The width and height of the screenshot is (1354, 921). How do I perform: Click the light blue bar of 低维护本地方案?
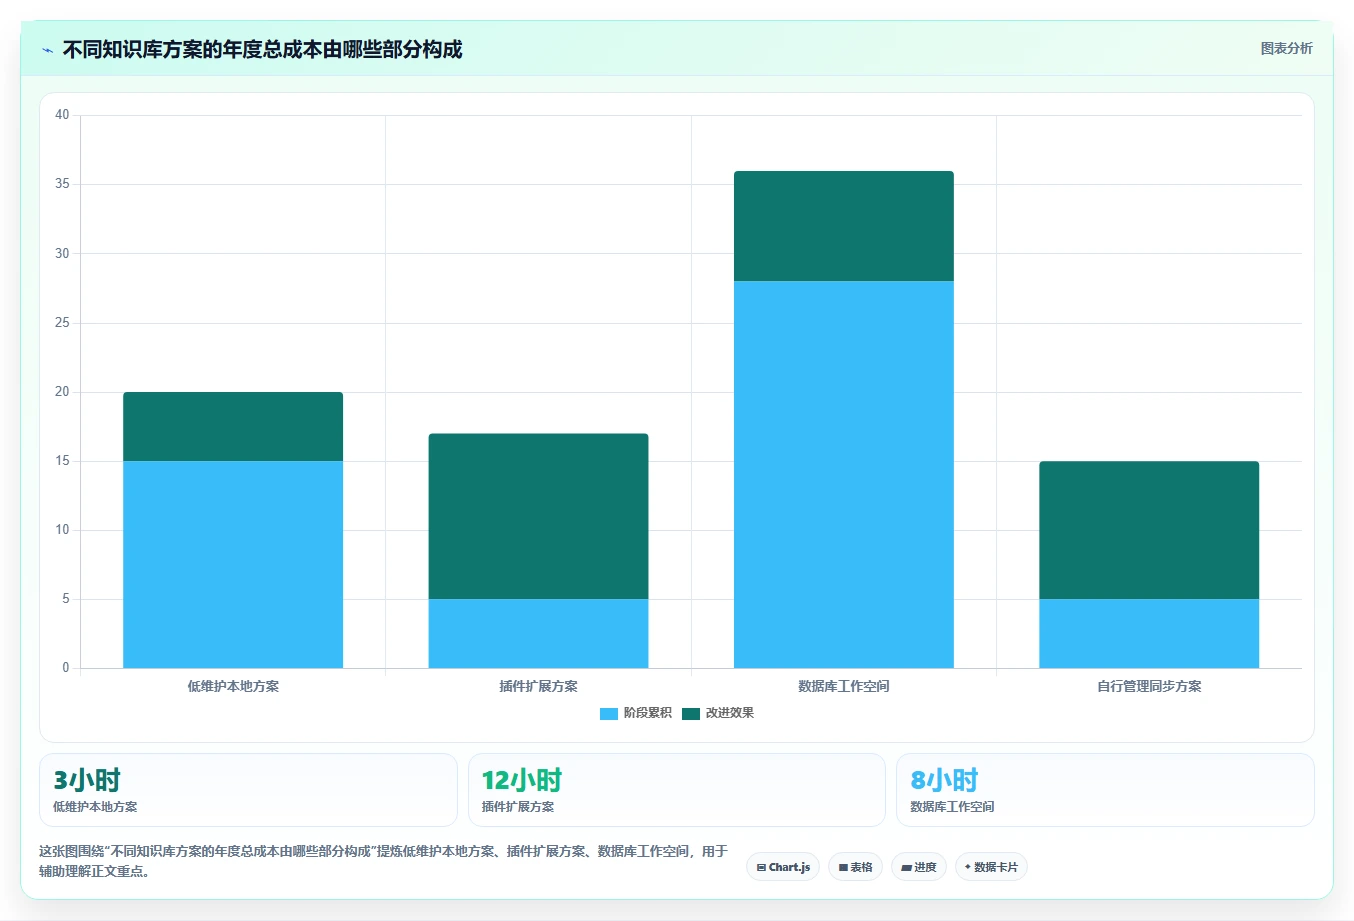233,564
